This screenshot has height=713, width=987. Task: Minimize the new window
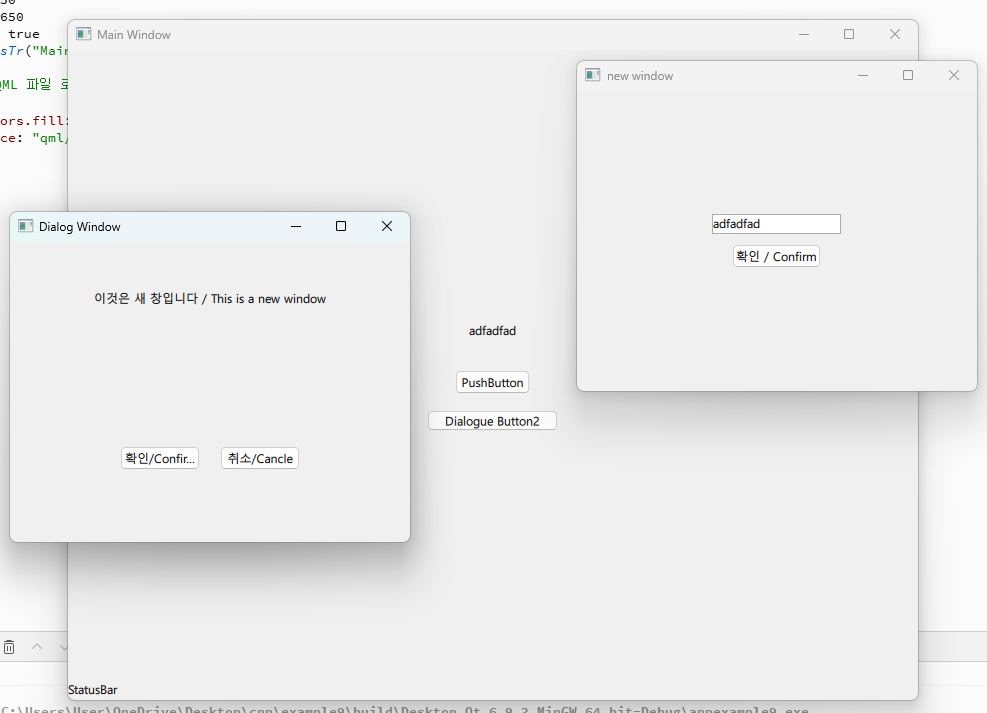point(863,76)
